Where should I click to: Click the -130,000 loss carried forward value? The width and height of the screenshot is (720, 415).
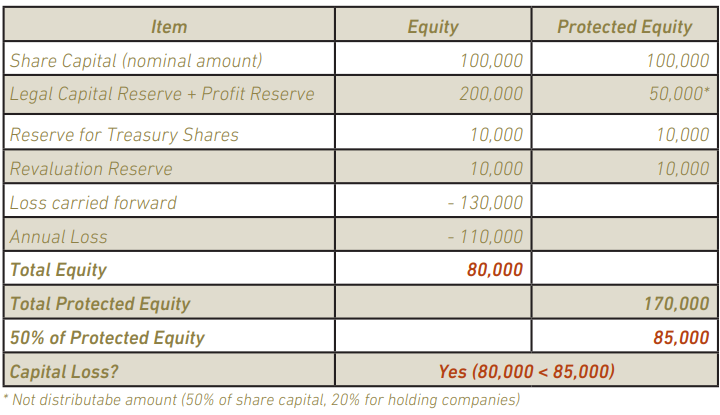485,202
